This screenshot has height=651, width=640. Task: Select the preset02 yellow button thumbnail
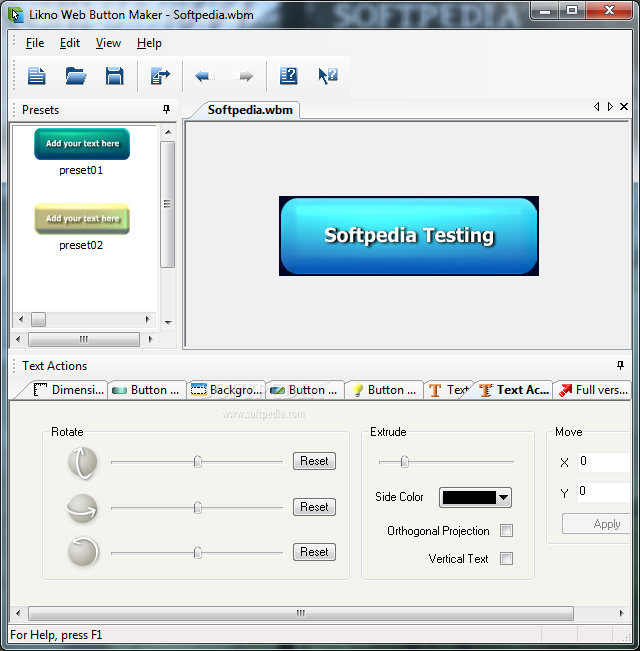pos(82,219)
